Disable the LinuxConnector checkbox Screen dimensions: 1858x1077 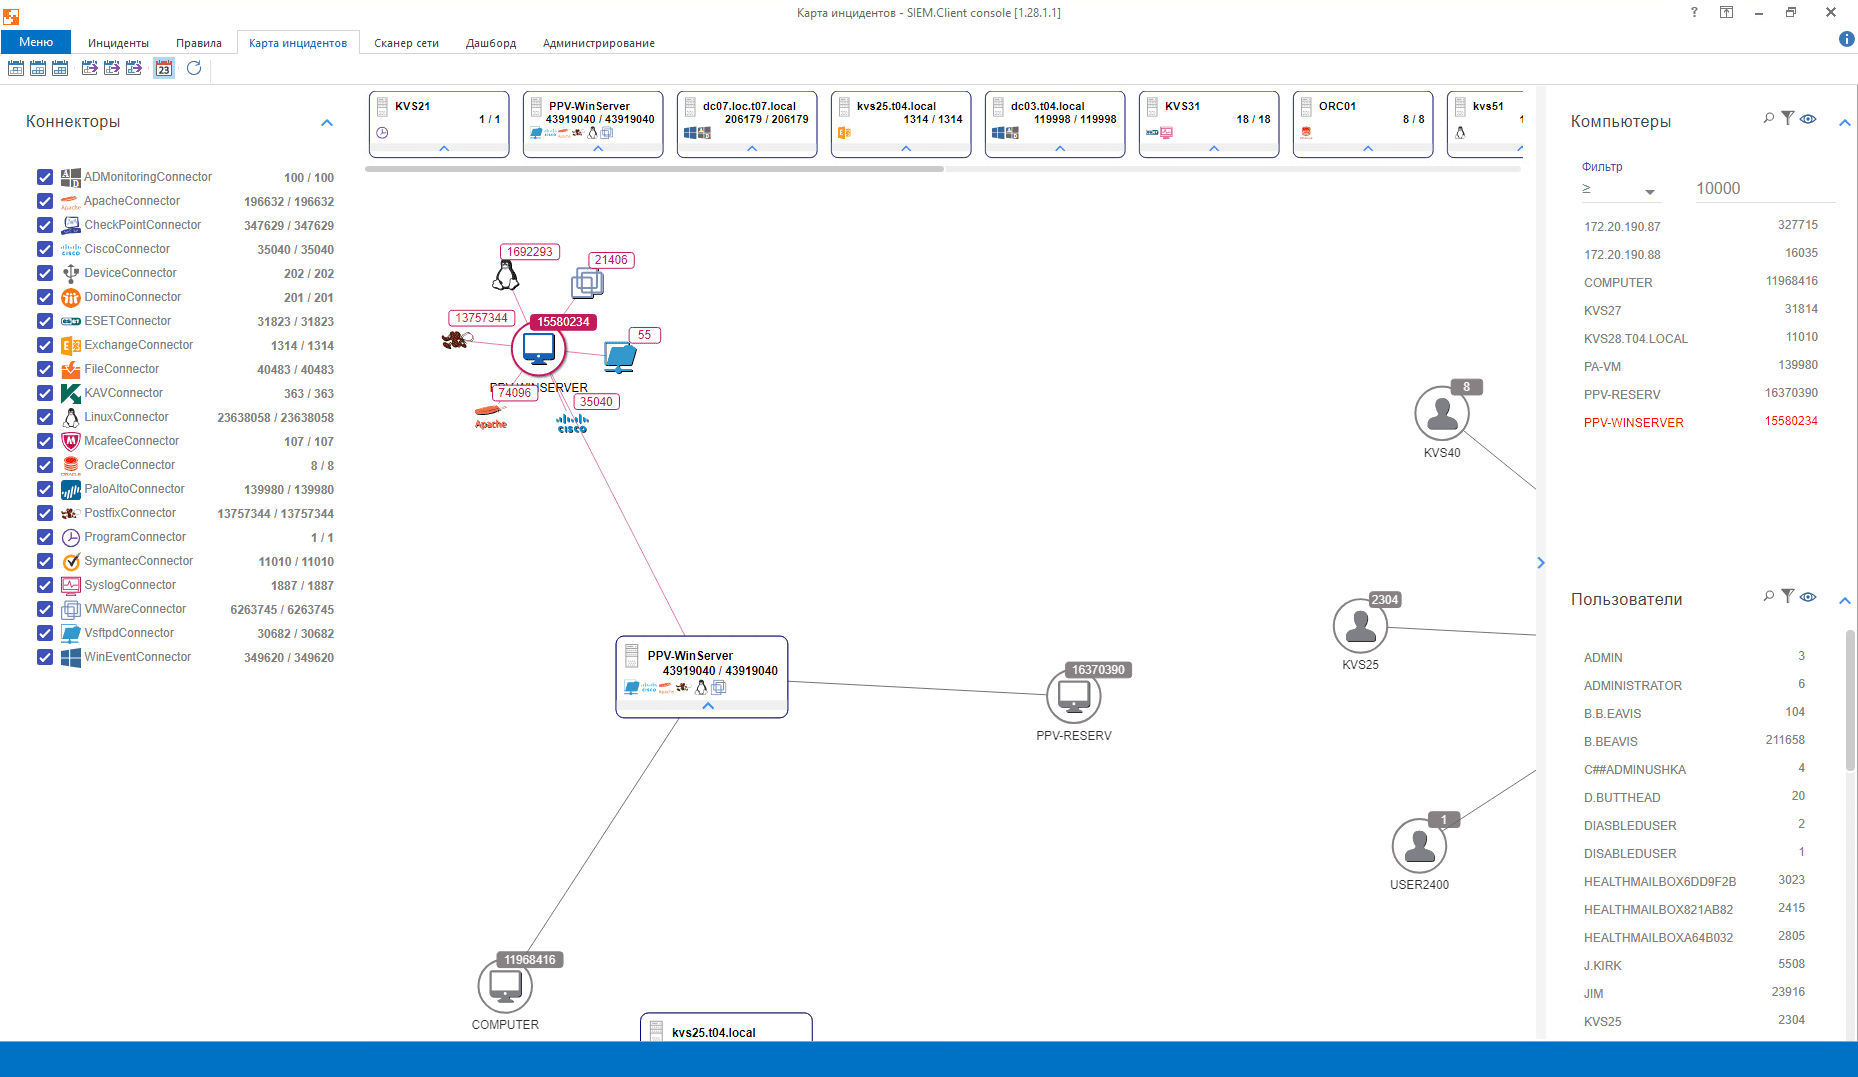point(45,417)
